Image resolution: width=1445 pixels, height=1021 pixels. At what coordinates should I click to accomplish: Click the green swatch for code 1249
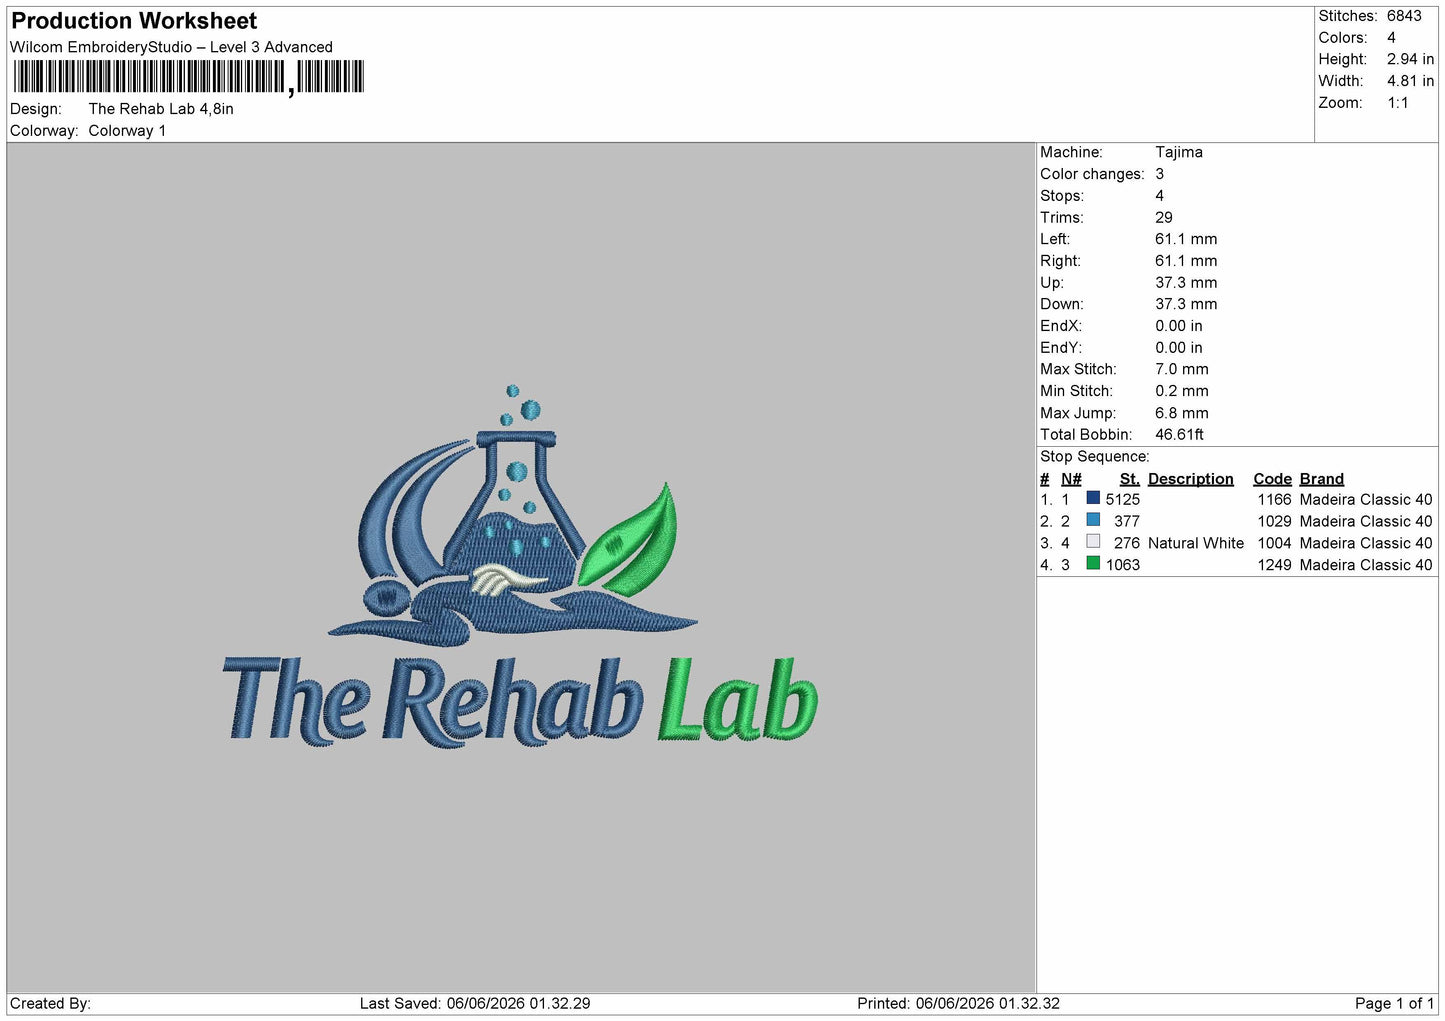pos(1093,564)
